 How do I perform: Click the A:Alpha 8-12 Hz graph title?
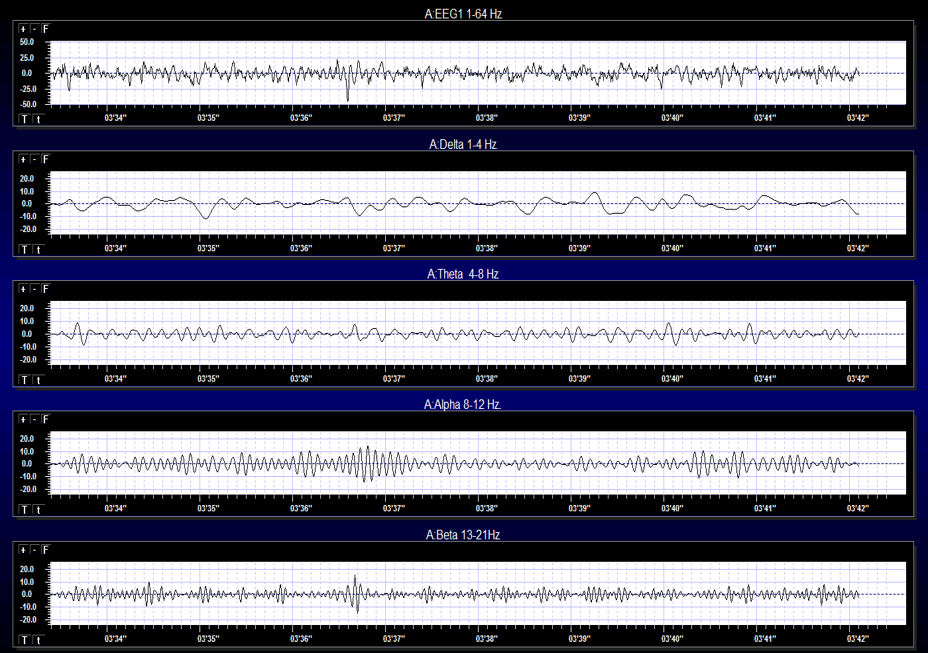[464, 405]
